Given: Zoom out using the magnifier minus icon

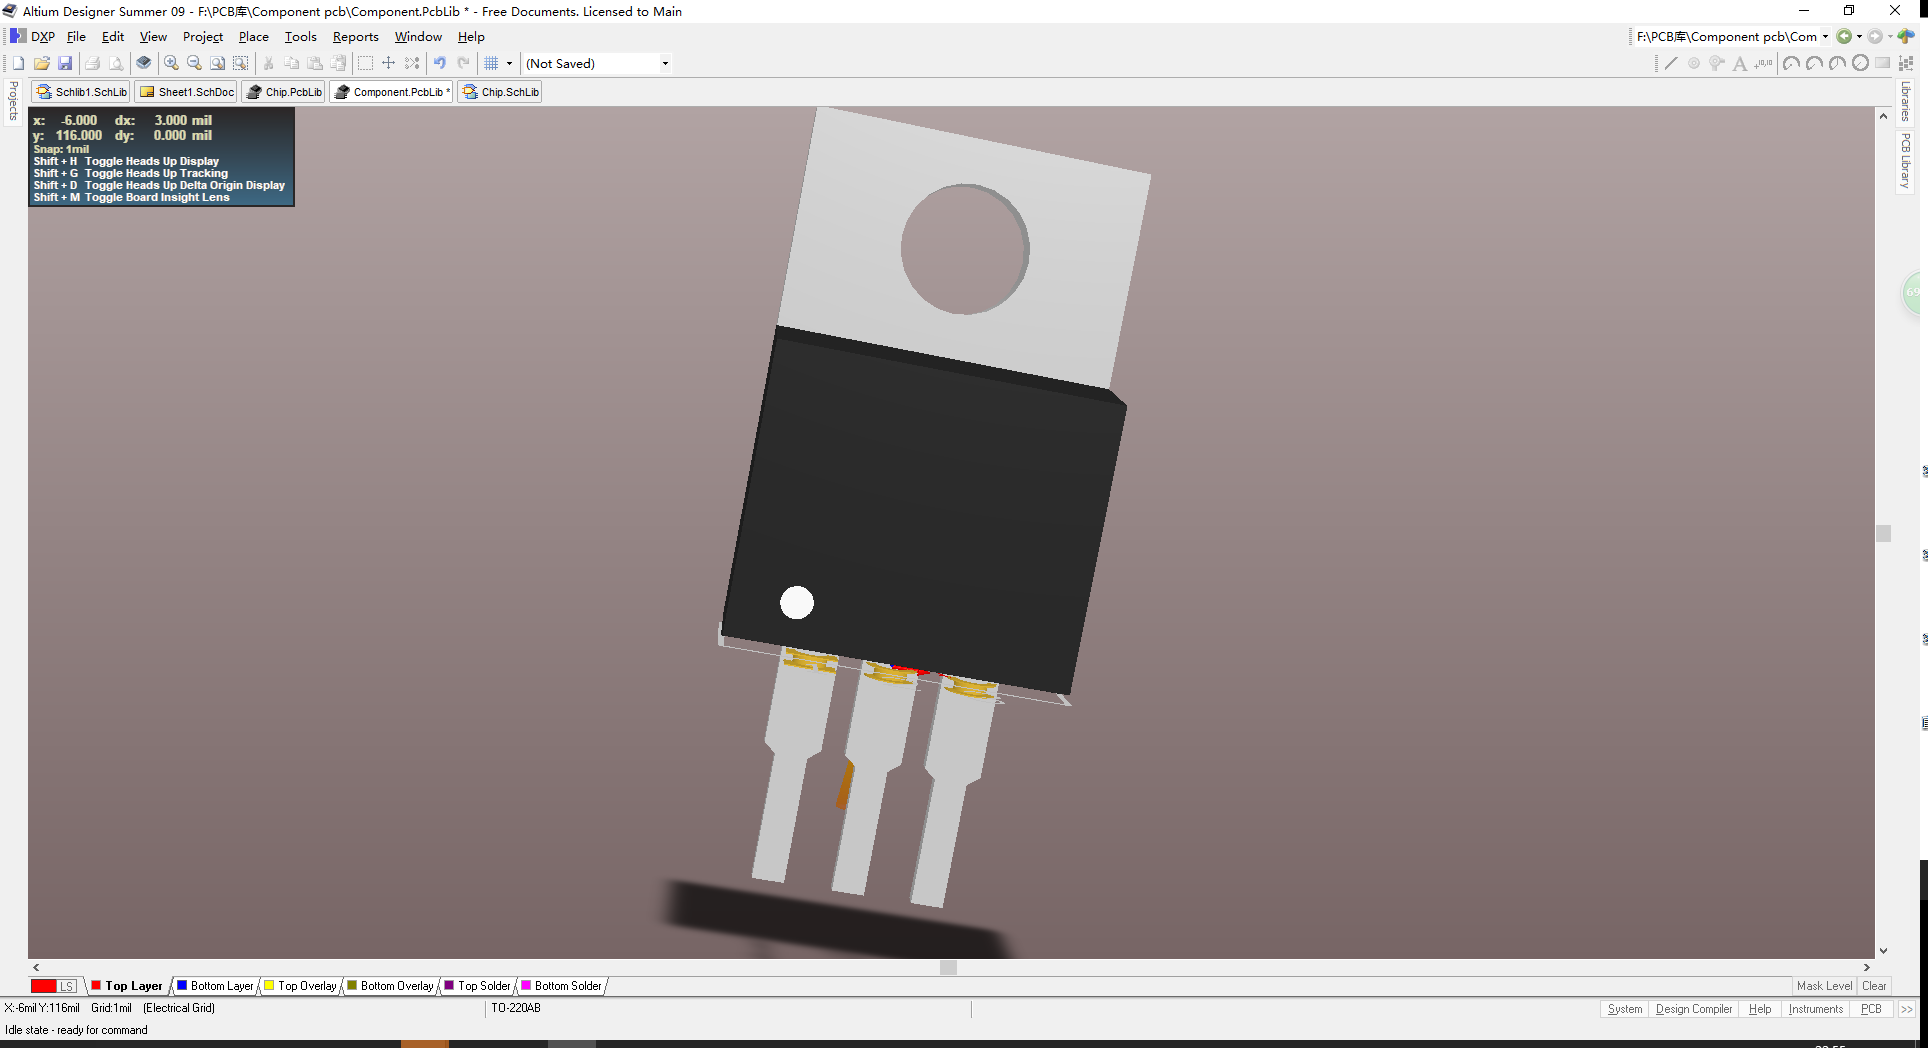Looking at the screenshot, I should click(194, 63).
